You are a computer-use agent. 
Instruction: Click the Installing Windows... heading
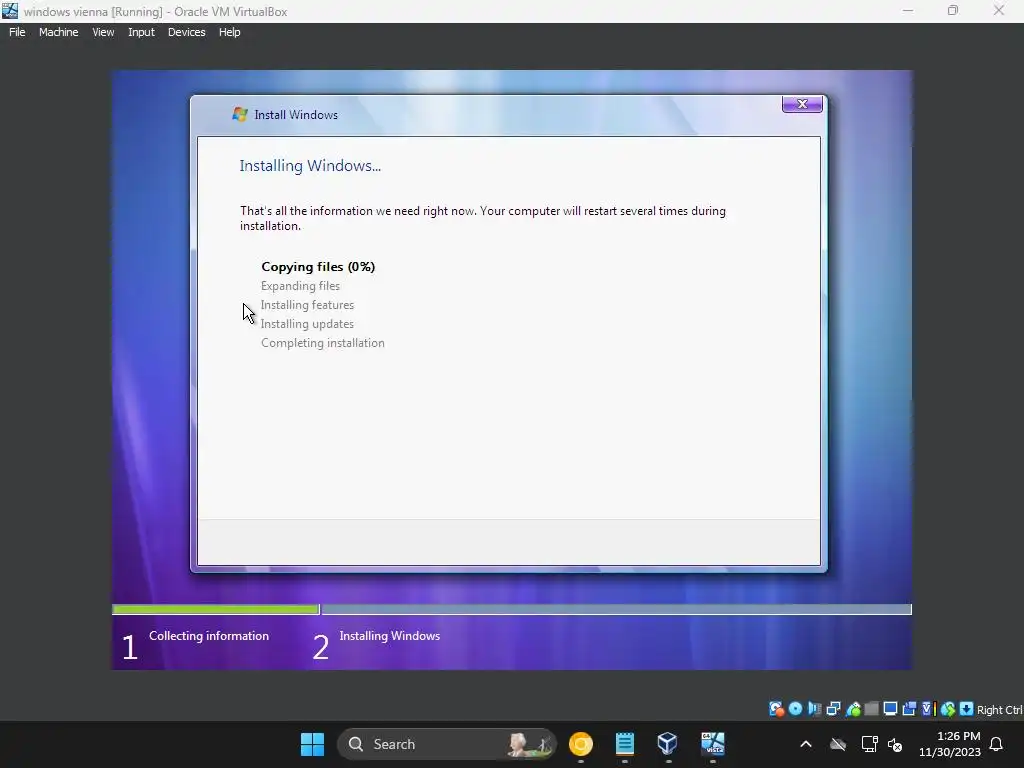[310, 165]
